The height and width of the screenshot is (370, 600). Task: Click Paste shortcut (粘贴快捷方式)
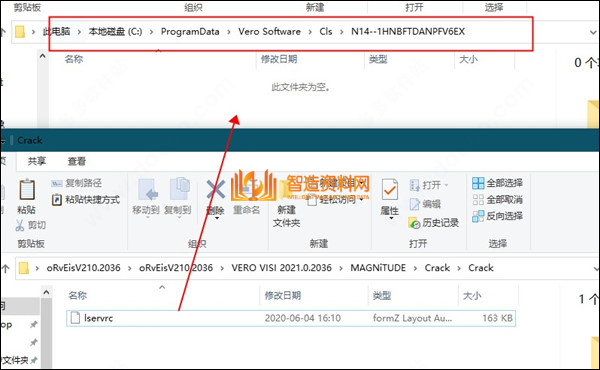[x=86, y=200]
